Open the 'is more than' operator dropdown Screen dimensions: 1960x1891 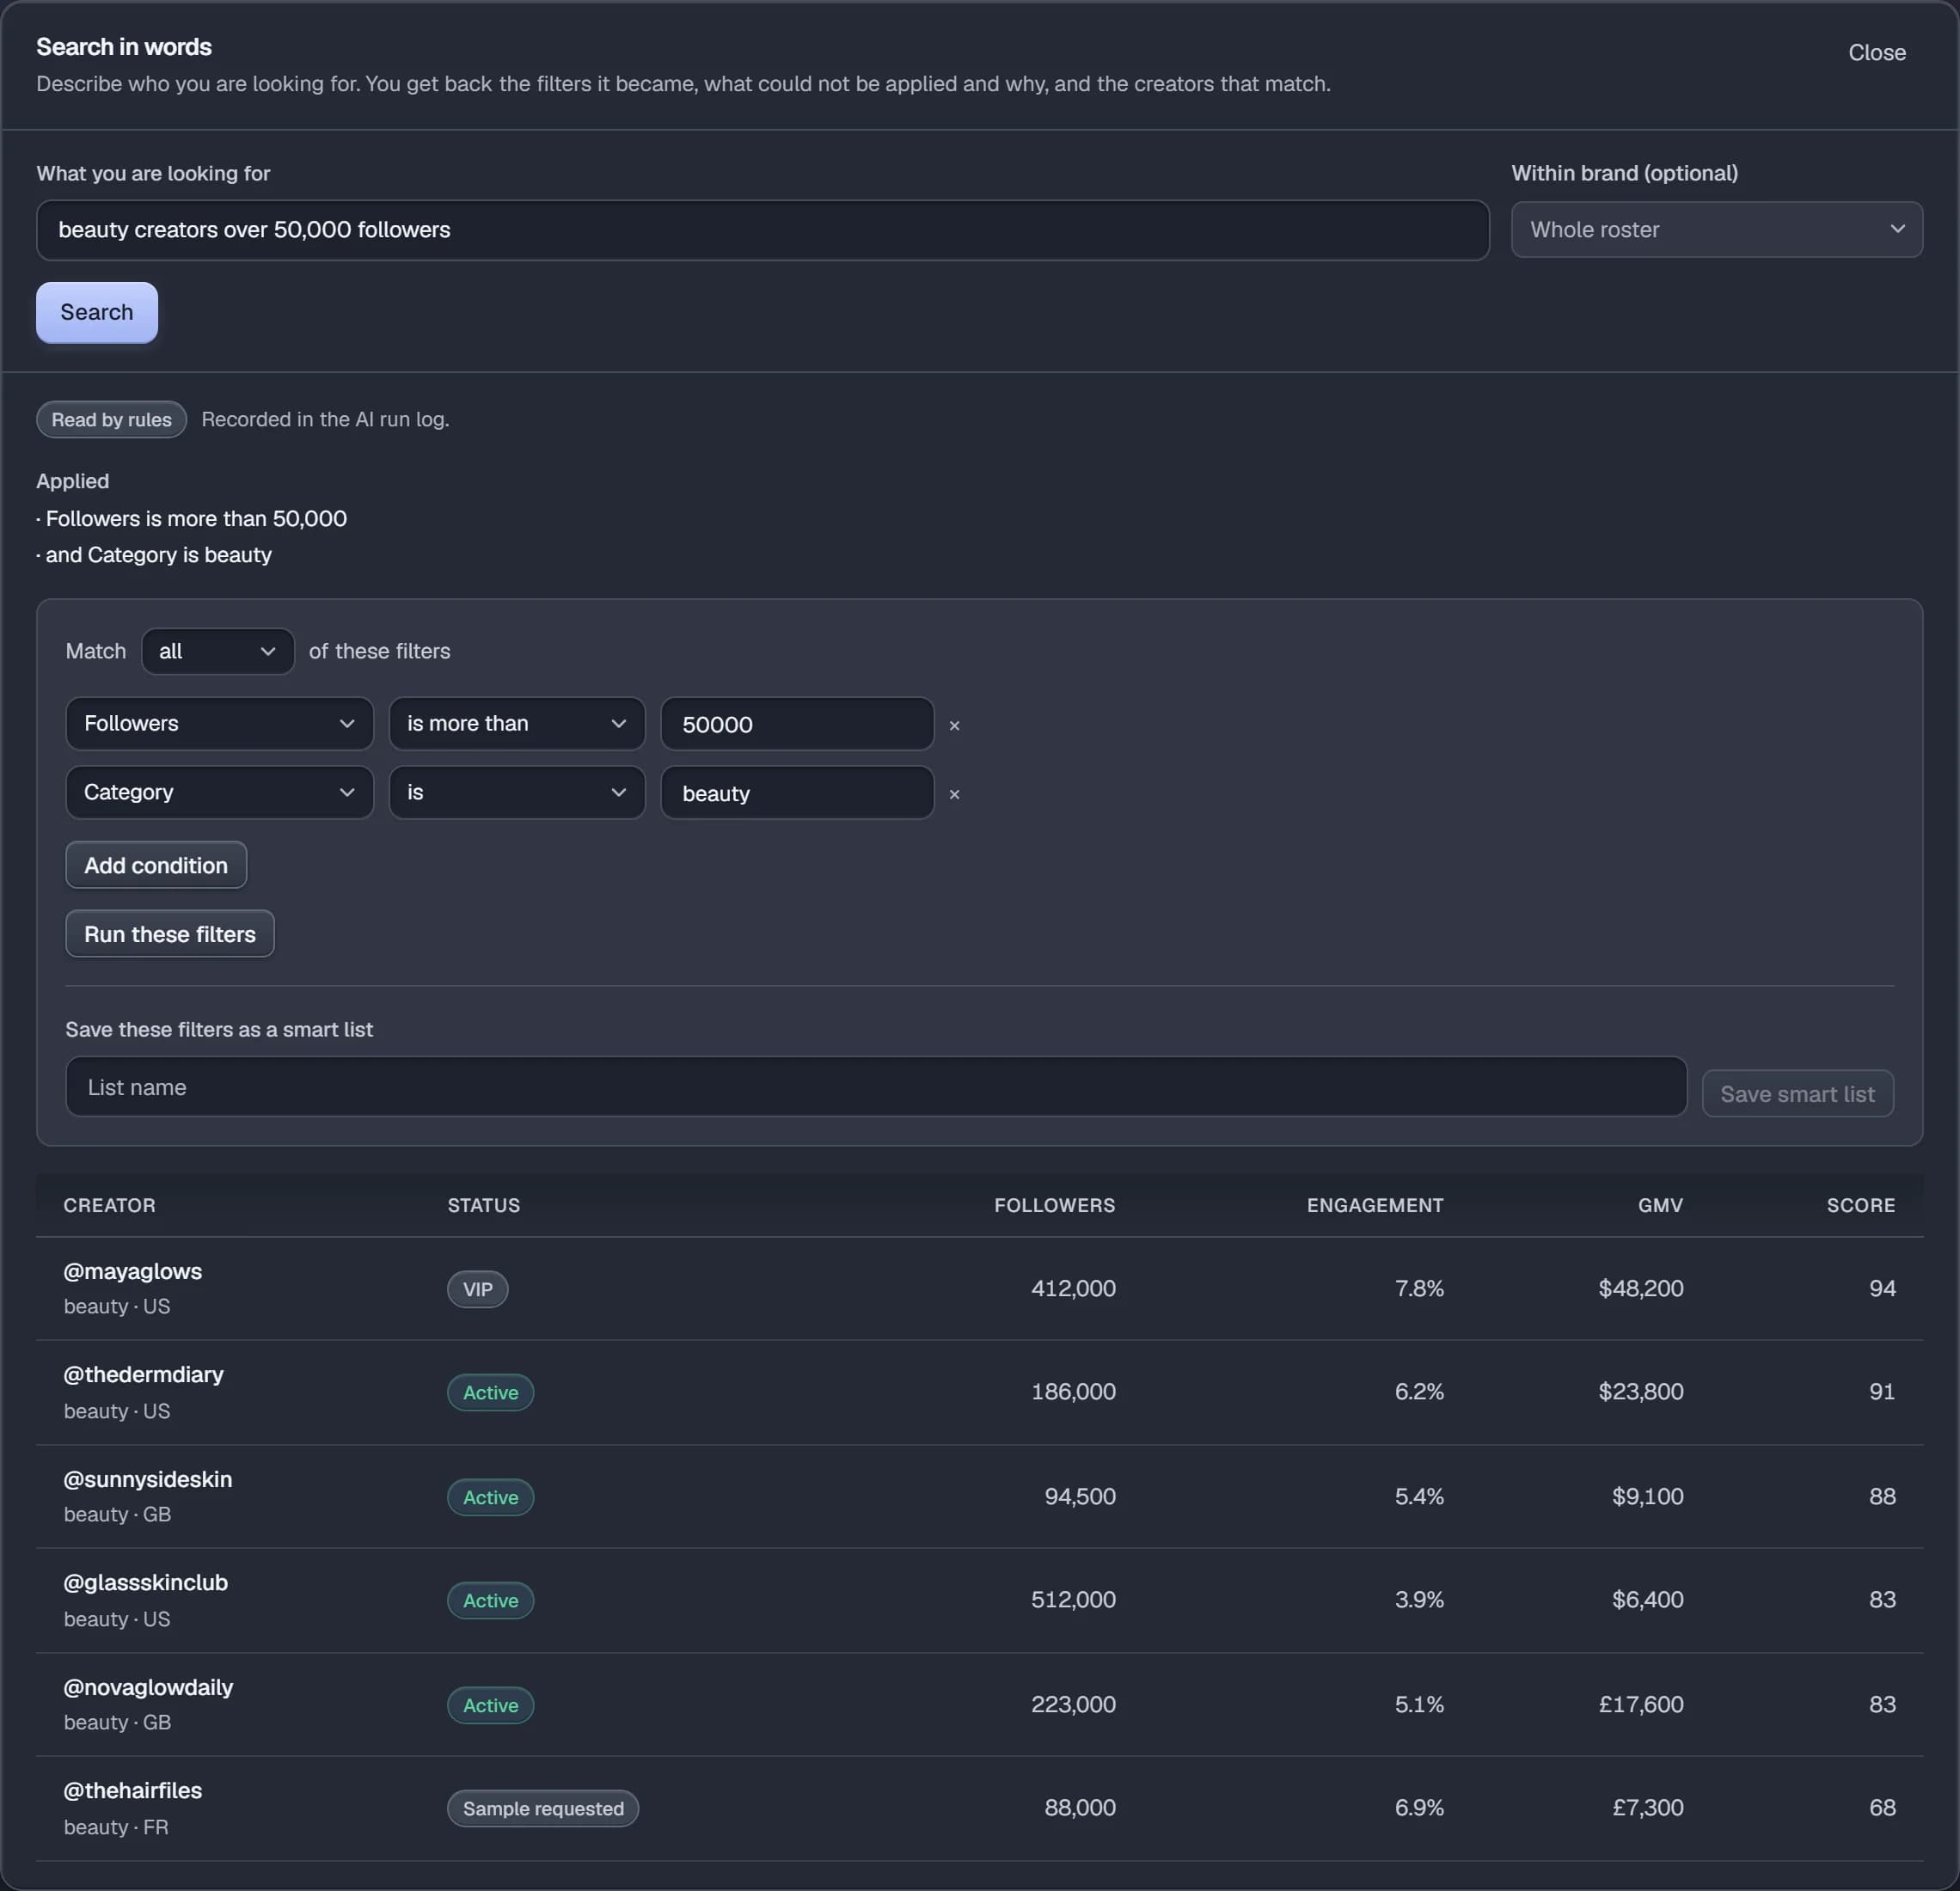click(516, 723)
